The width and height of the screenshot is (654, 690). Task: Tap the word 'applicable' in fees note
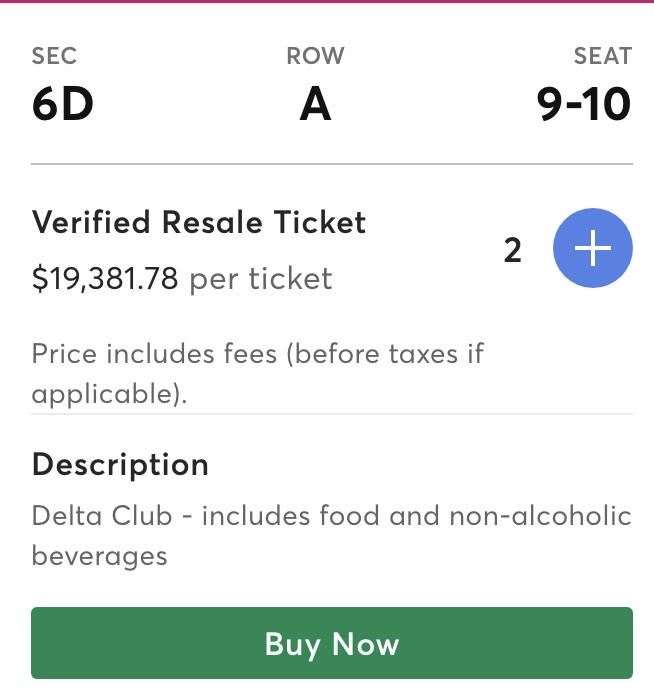105,393
